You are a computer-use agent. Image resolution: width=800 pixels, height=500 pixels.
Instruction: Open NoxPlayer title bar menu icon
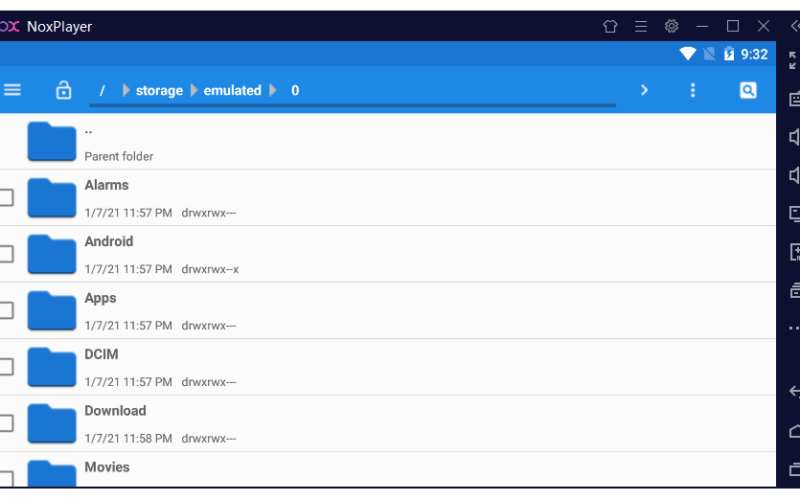(641, 26)
